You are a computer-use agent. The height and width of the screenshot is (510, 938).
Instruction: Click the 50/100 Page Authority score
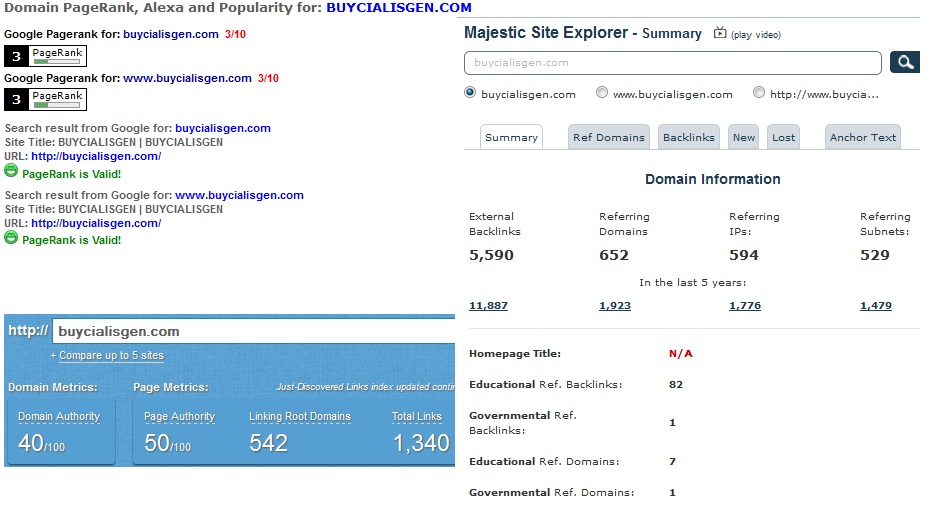click(168, 443)
